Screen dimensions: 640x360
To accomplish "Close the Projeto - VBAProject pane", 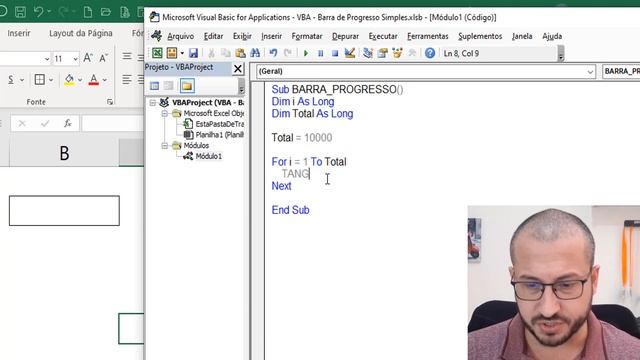I will [x=238, y=69].
